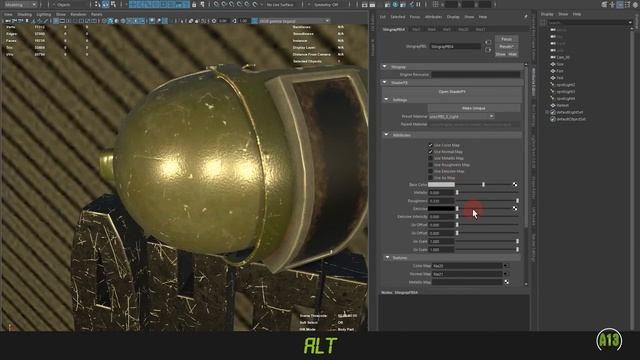Click the Color Map connection icon

point(506,266)
